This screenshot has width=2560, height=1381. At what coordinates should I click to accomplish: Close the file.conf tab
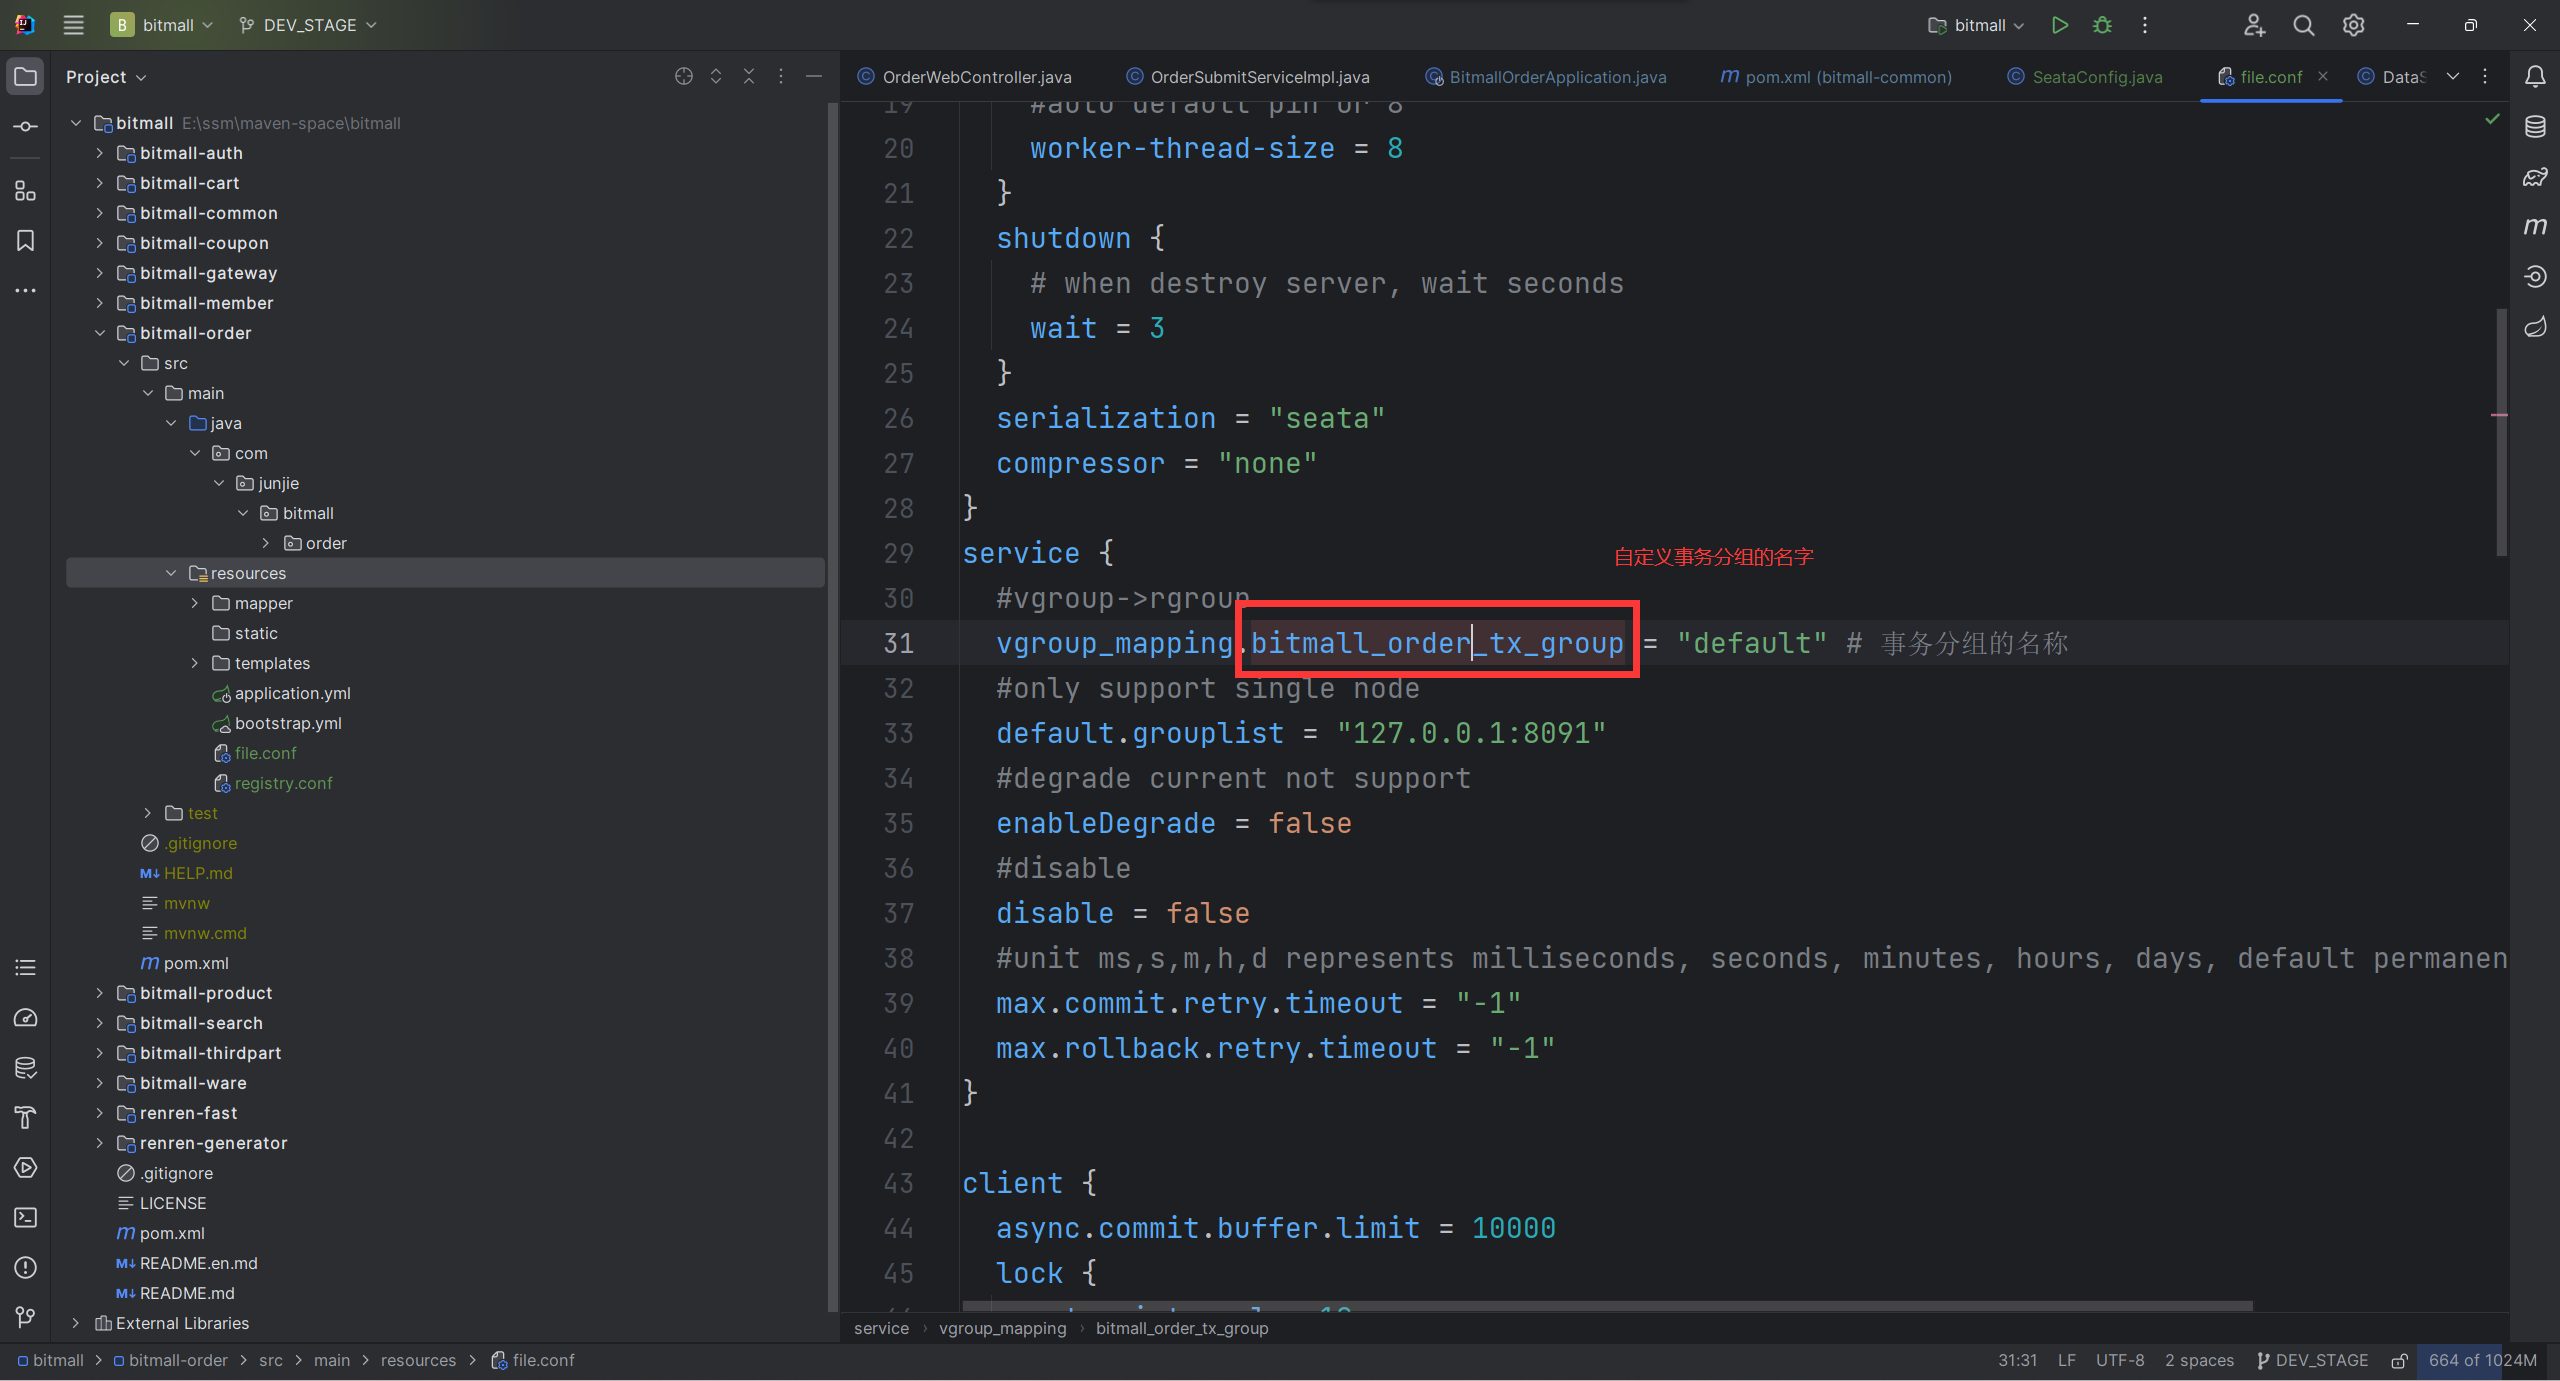point(2323,77)
